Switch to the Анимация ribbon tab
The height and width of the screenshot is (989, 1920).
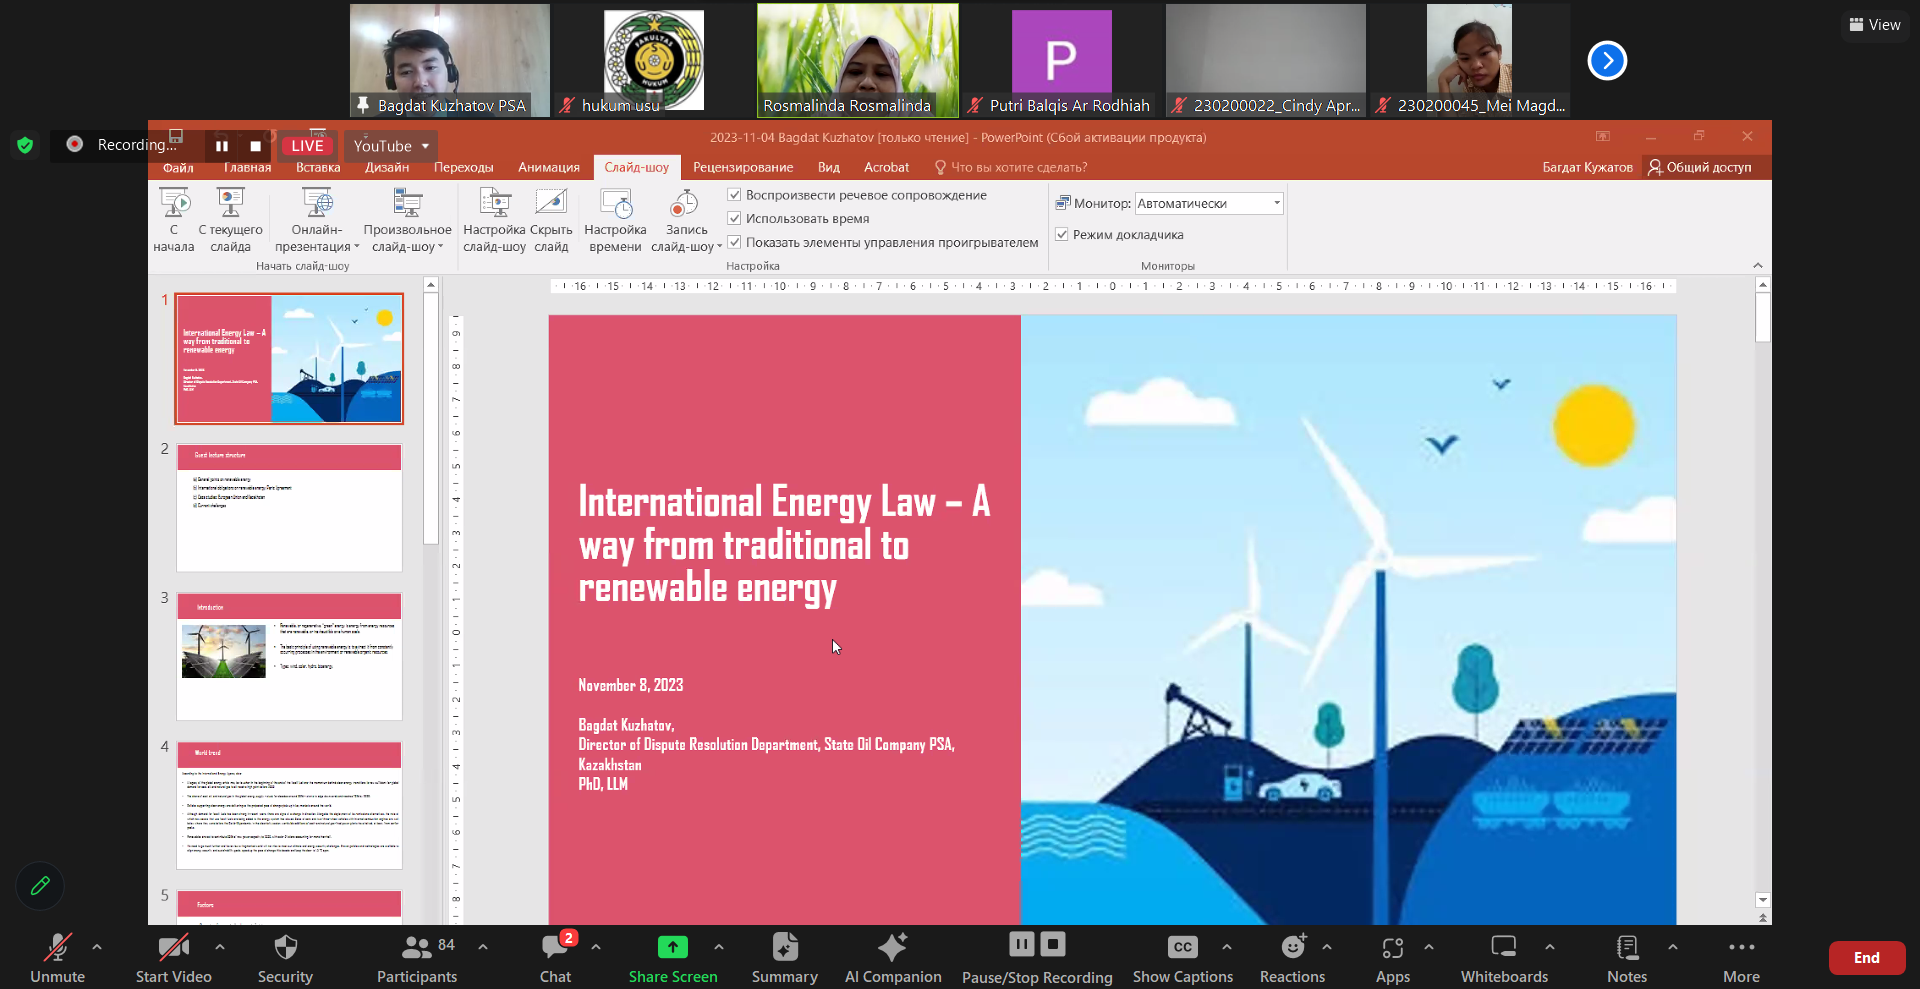549,167
